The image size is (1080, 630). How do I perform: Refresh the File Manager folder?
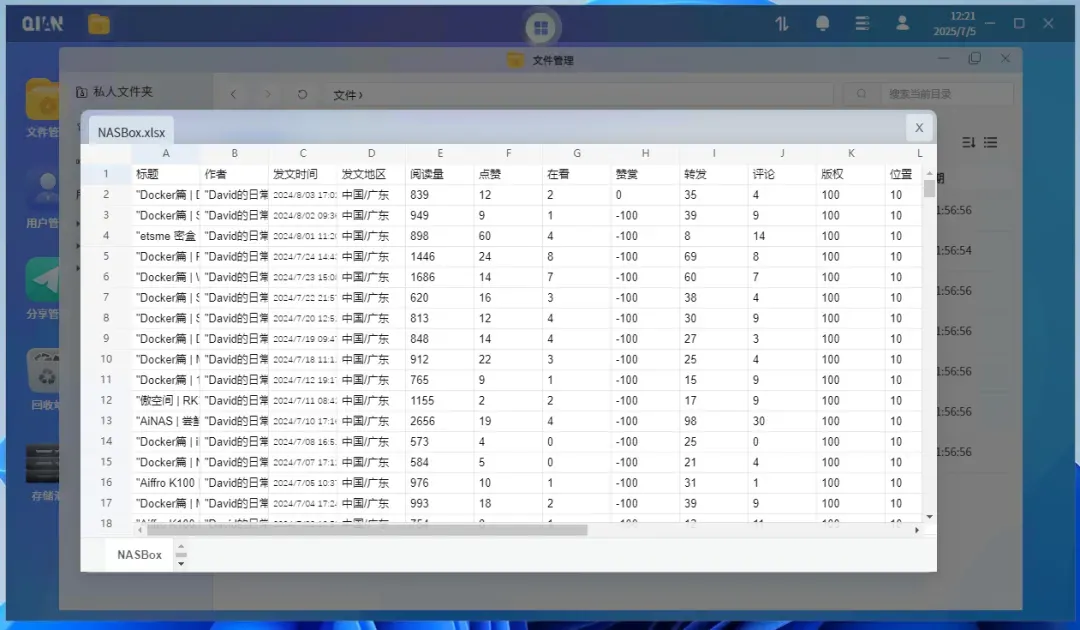(x=302, y=94)
